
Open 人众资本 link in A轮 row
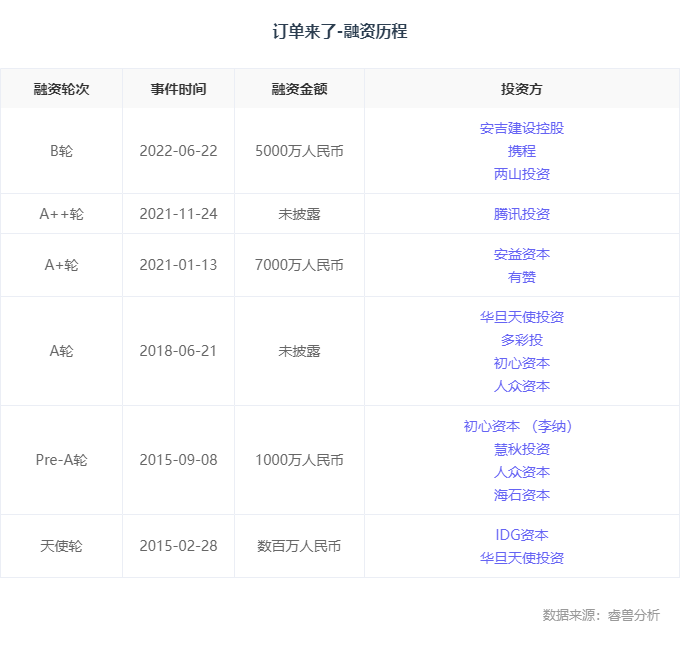pyautogui.click(x=522, y=386)
